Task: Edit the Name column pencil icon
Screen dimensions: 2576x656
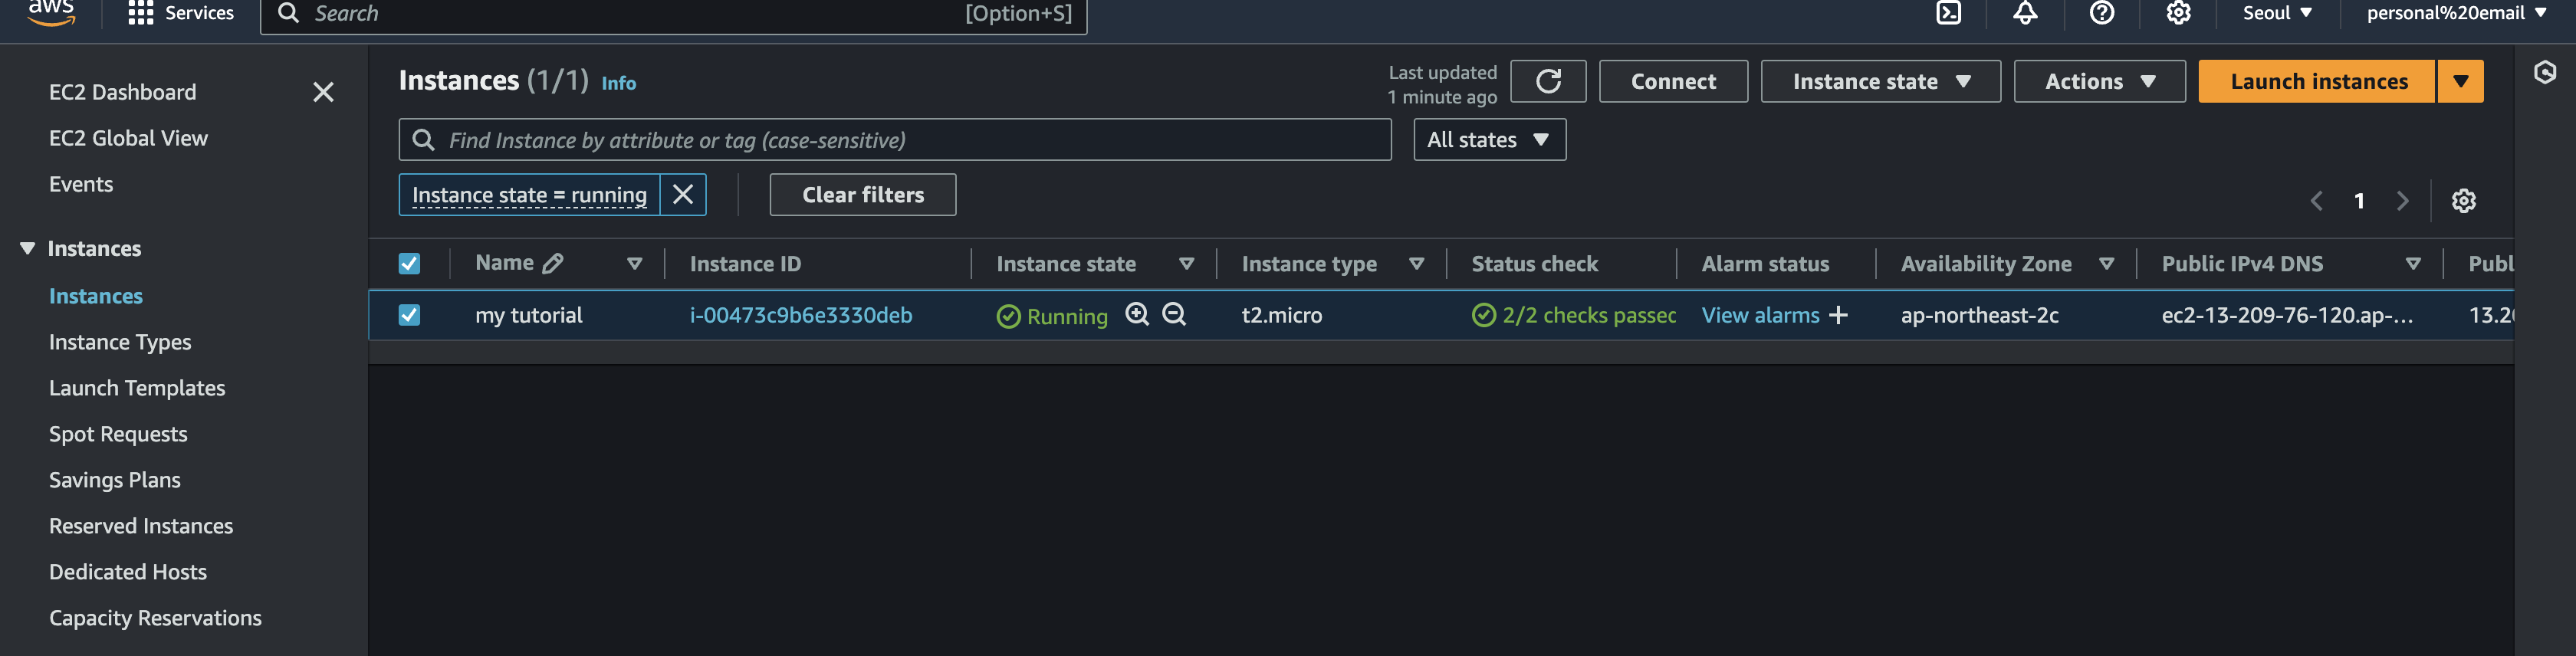Action: coord(553,263)
